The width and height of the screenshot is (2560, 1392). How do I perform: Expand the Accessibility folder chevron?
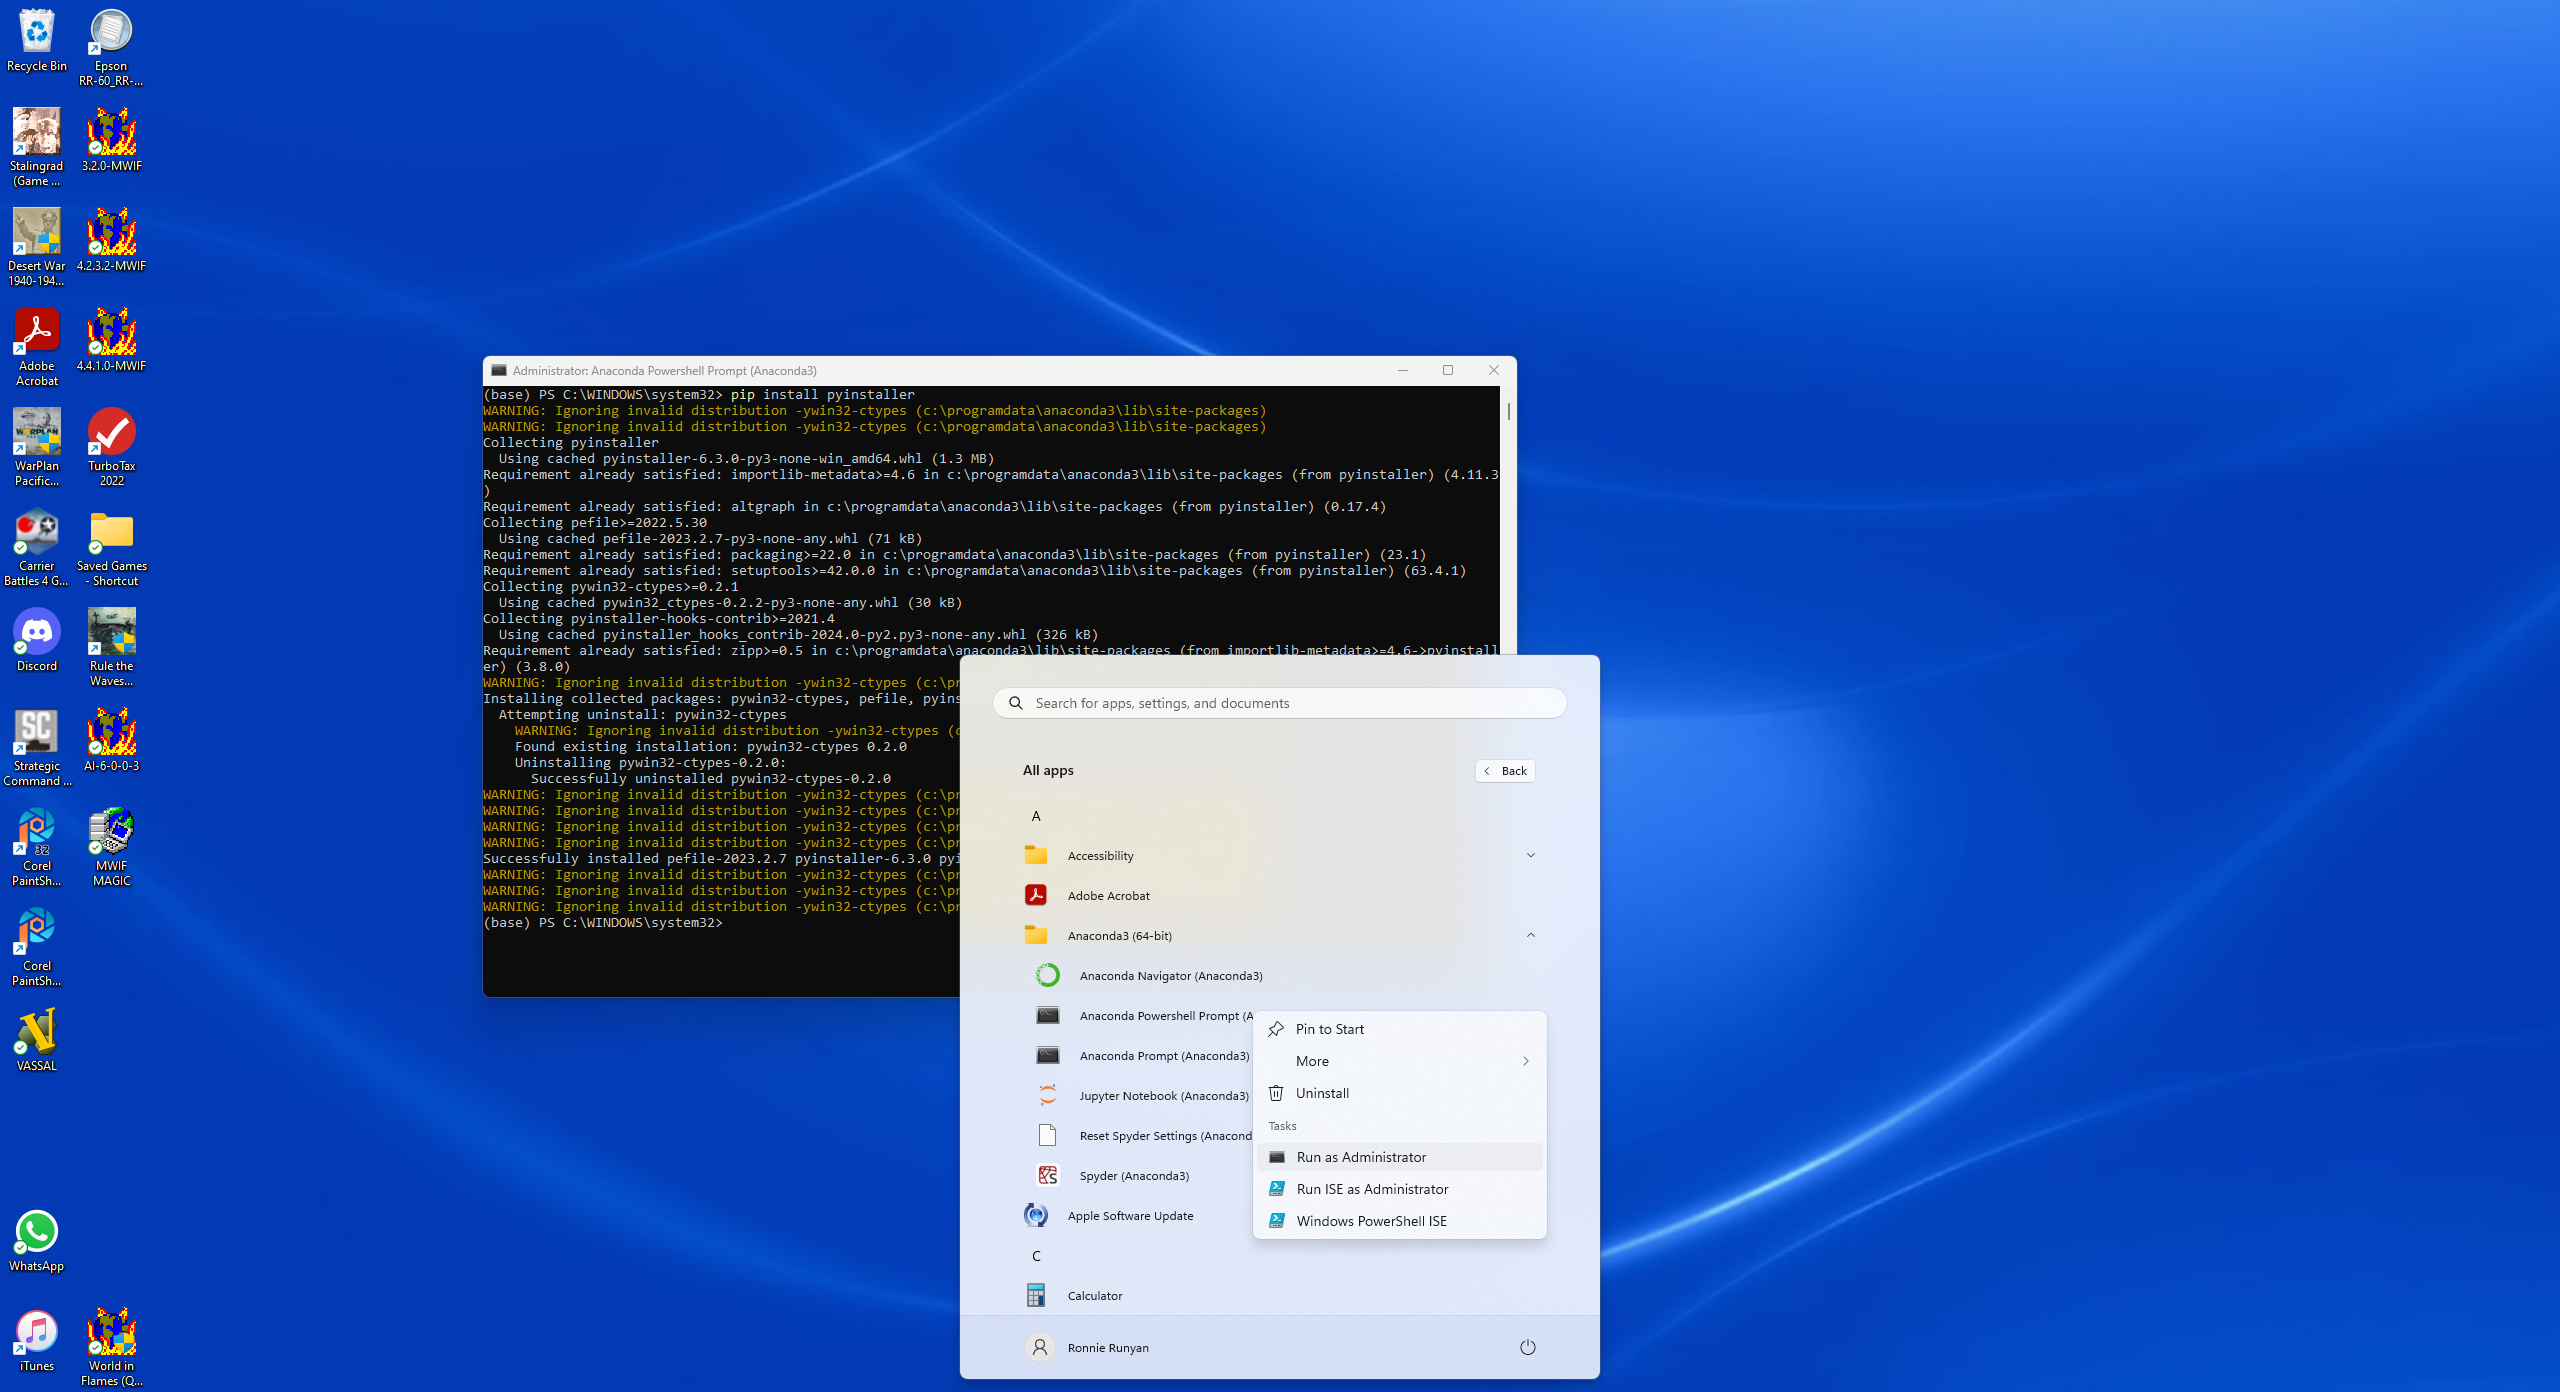(x=1530, y=855)
